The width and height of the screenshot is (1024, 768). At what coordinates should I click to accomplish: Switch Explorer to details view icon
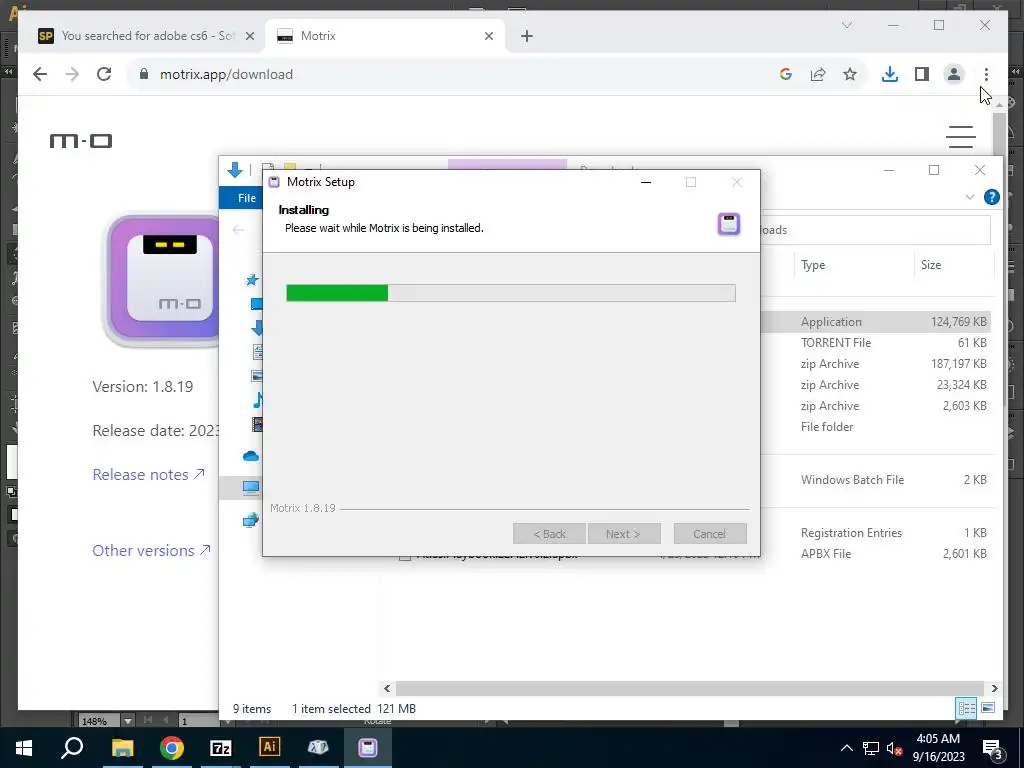pos(966,709)
